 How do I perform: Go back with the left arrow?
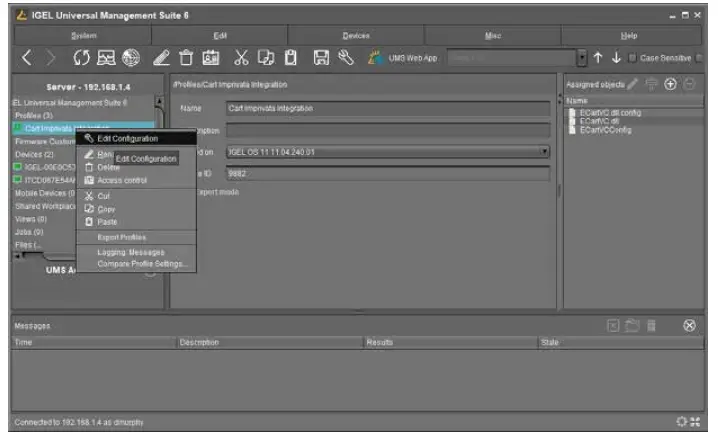tap(27, 58)
